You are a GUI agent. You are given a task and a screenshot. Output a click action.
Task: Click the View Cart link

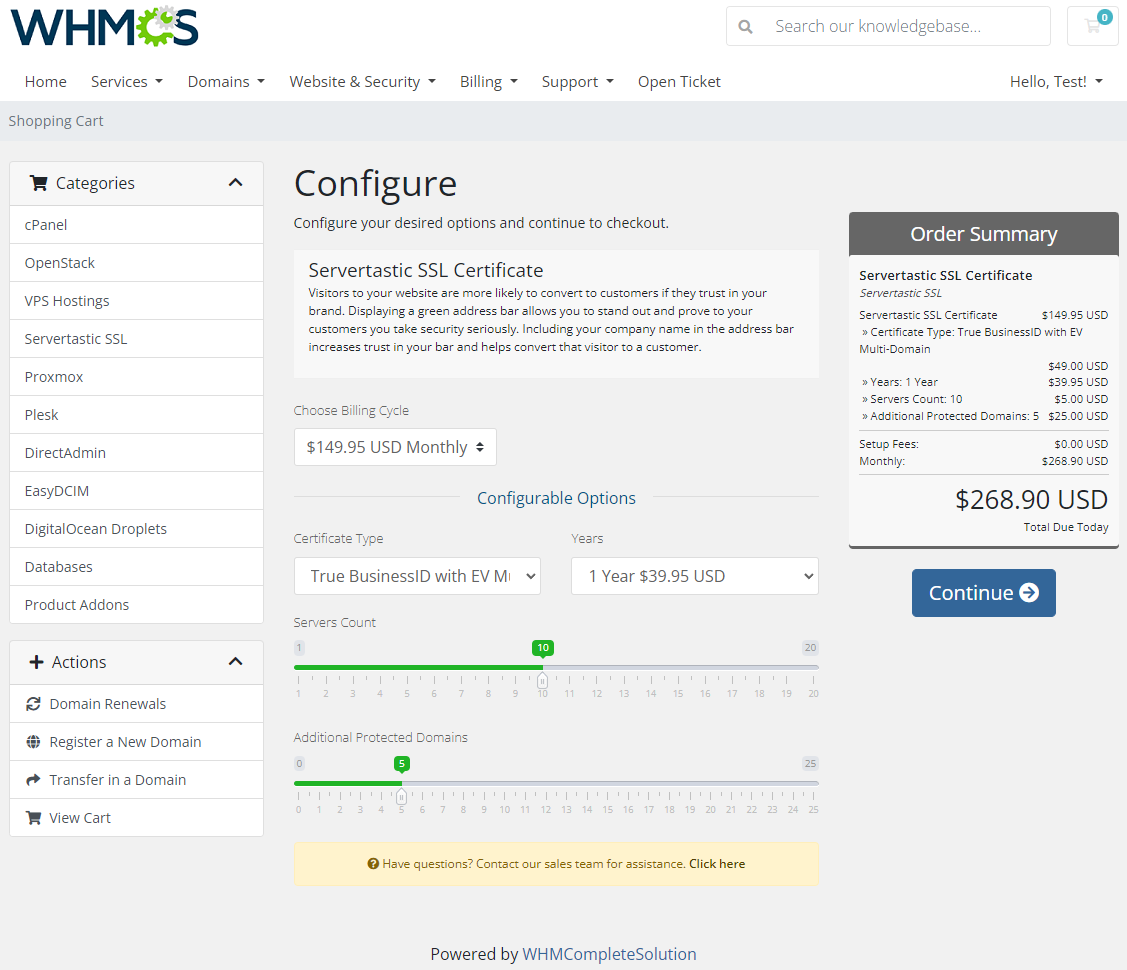[x=137, y=818]
